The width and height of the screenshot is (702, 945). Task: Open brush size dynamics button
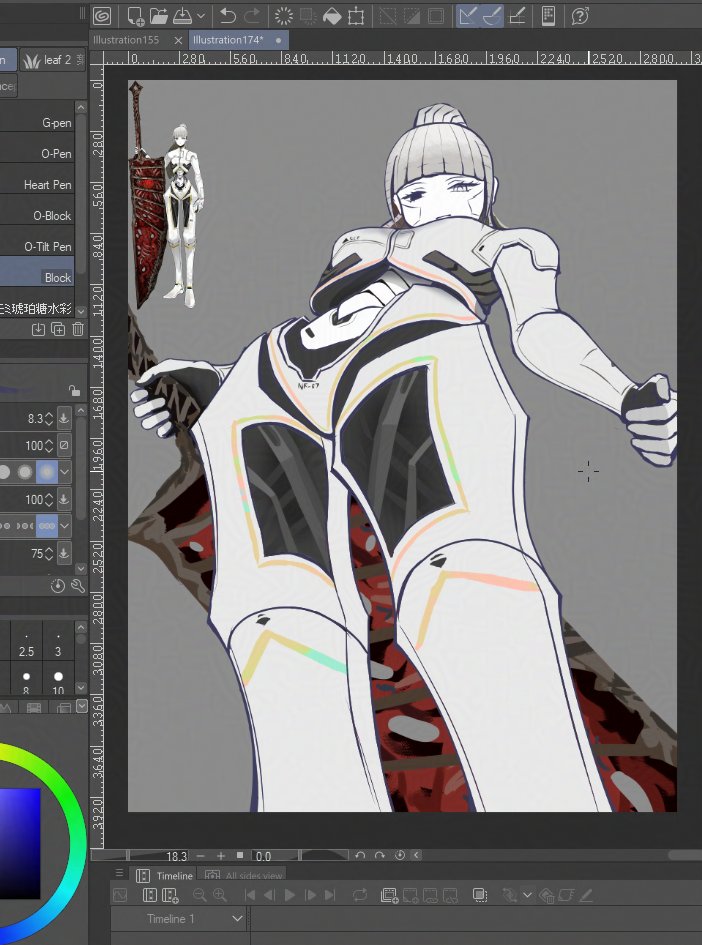click(x=64, y=418)
